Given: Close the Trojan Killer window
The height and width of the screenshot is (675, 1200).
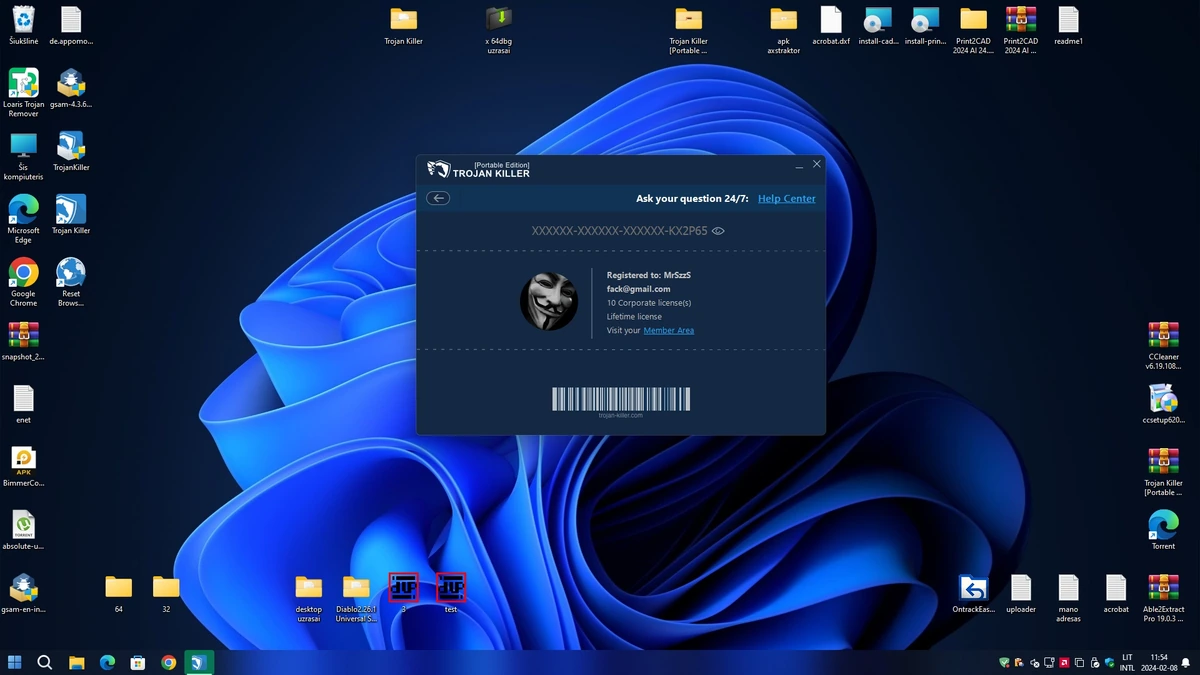Looking at the screenshot, I should (x=816, y=164).
